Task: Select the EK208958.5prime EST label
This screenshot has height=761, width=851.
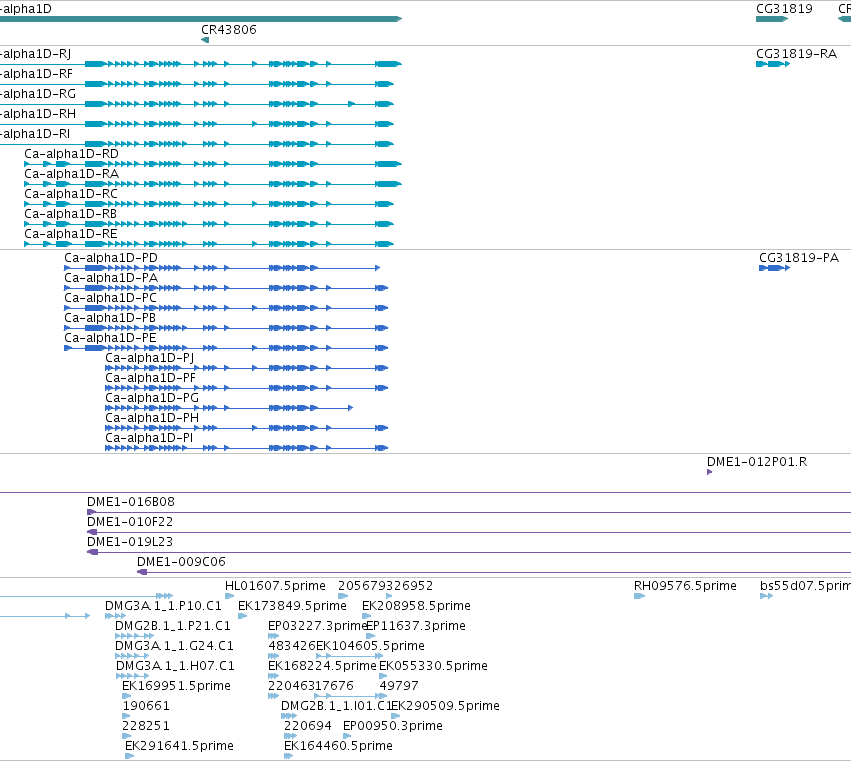Action: coord(416,606)
